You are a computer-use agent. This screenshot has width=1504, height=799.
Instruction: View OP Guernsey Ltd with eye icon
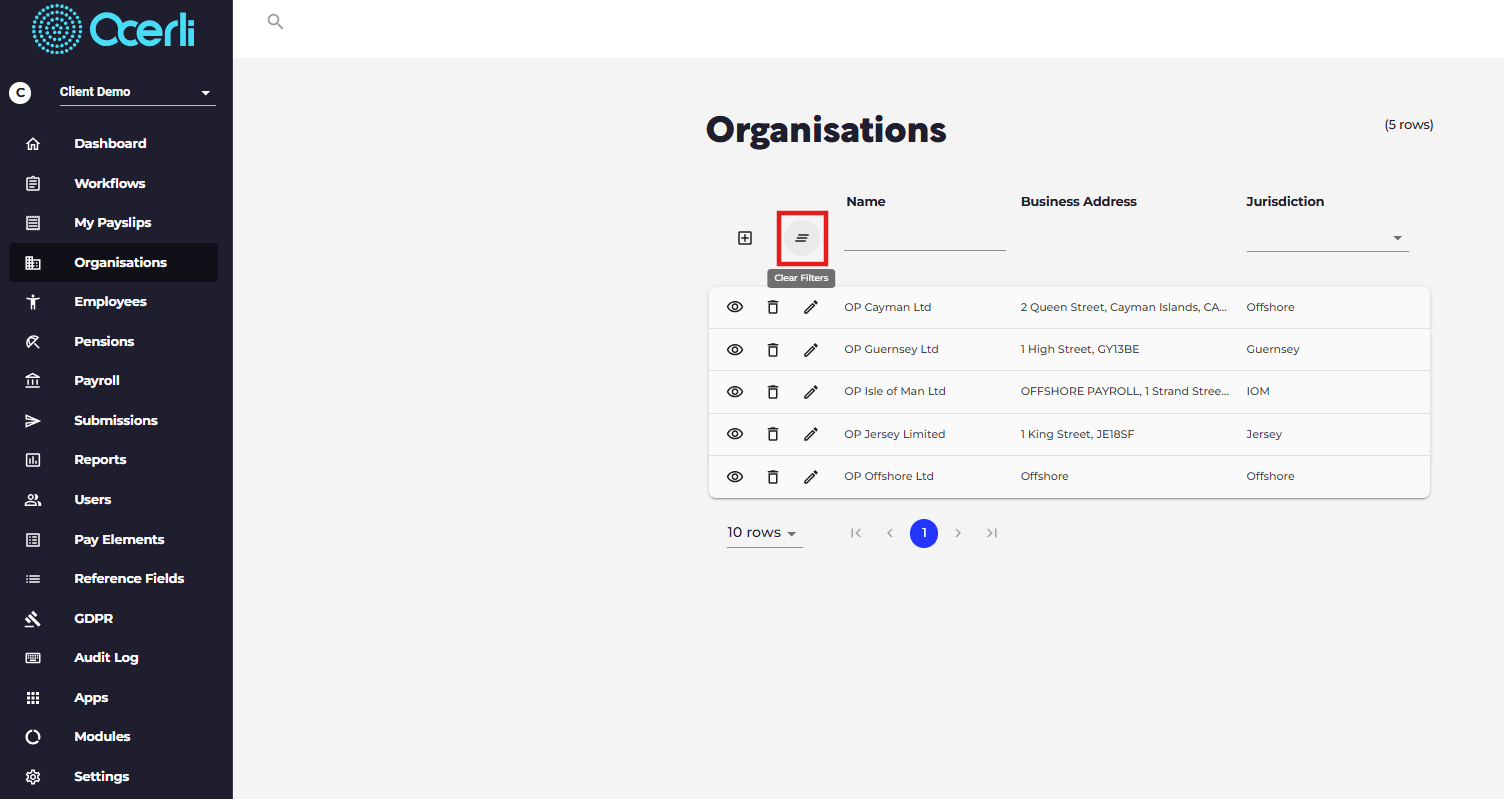tap(735, 350)
